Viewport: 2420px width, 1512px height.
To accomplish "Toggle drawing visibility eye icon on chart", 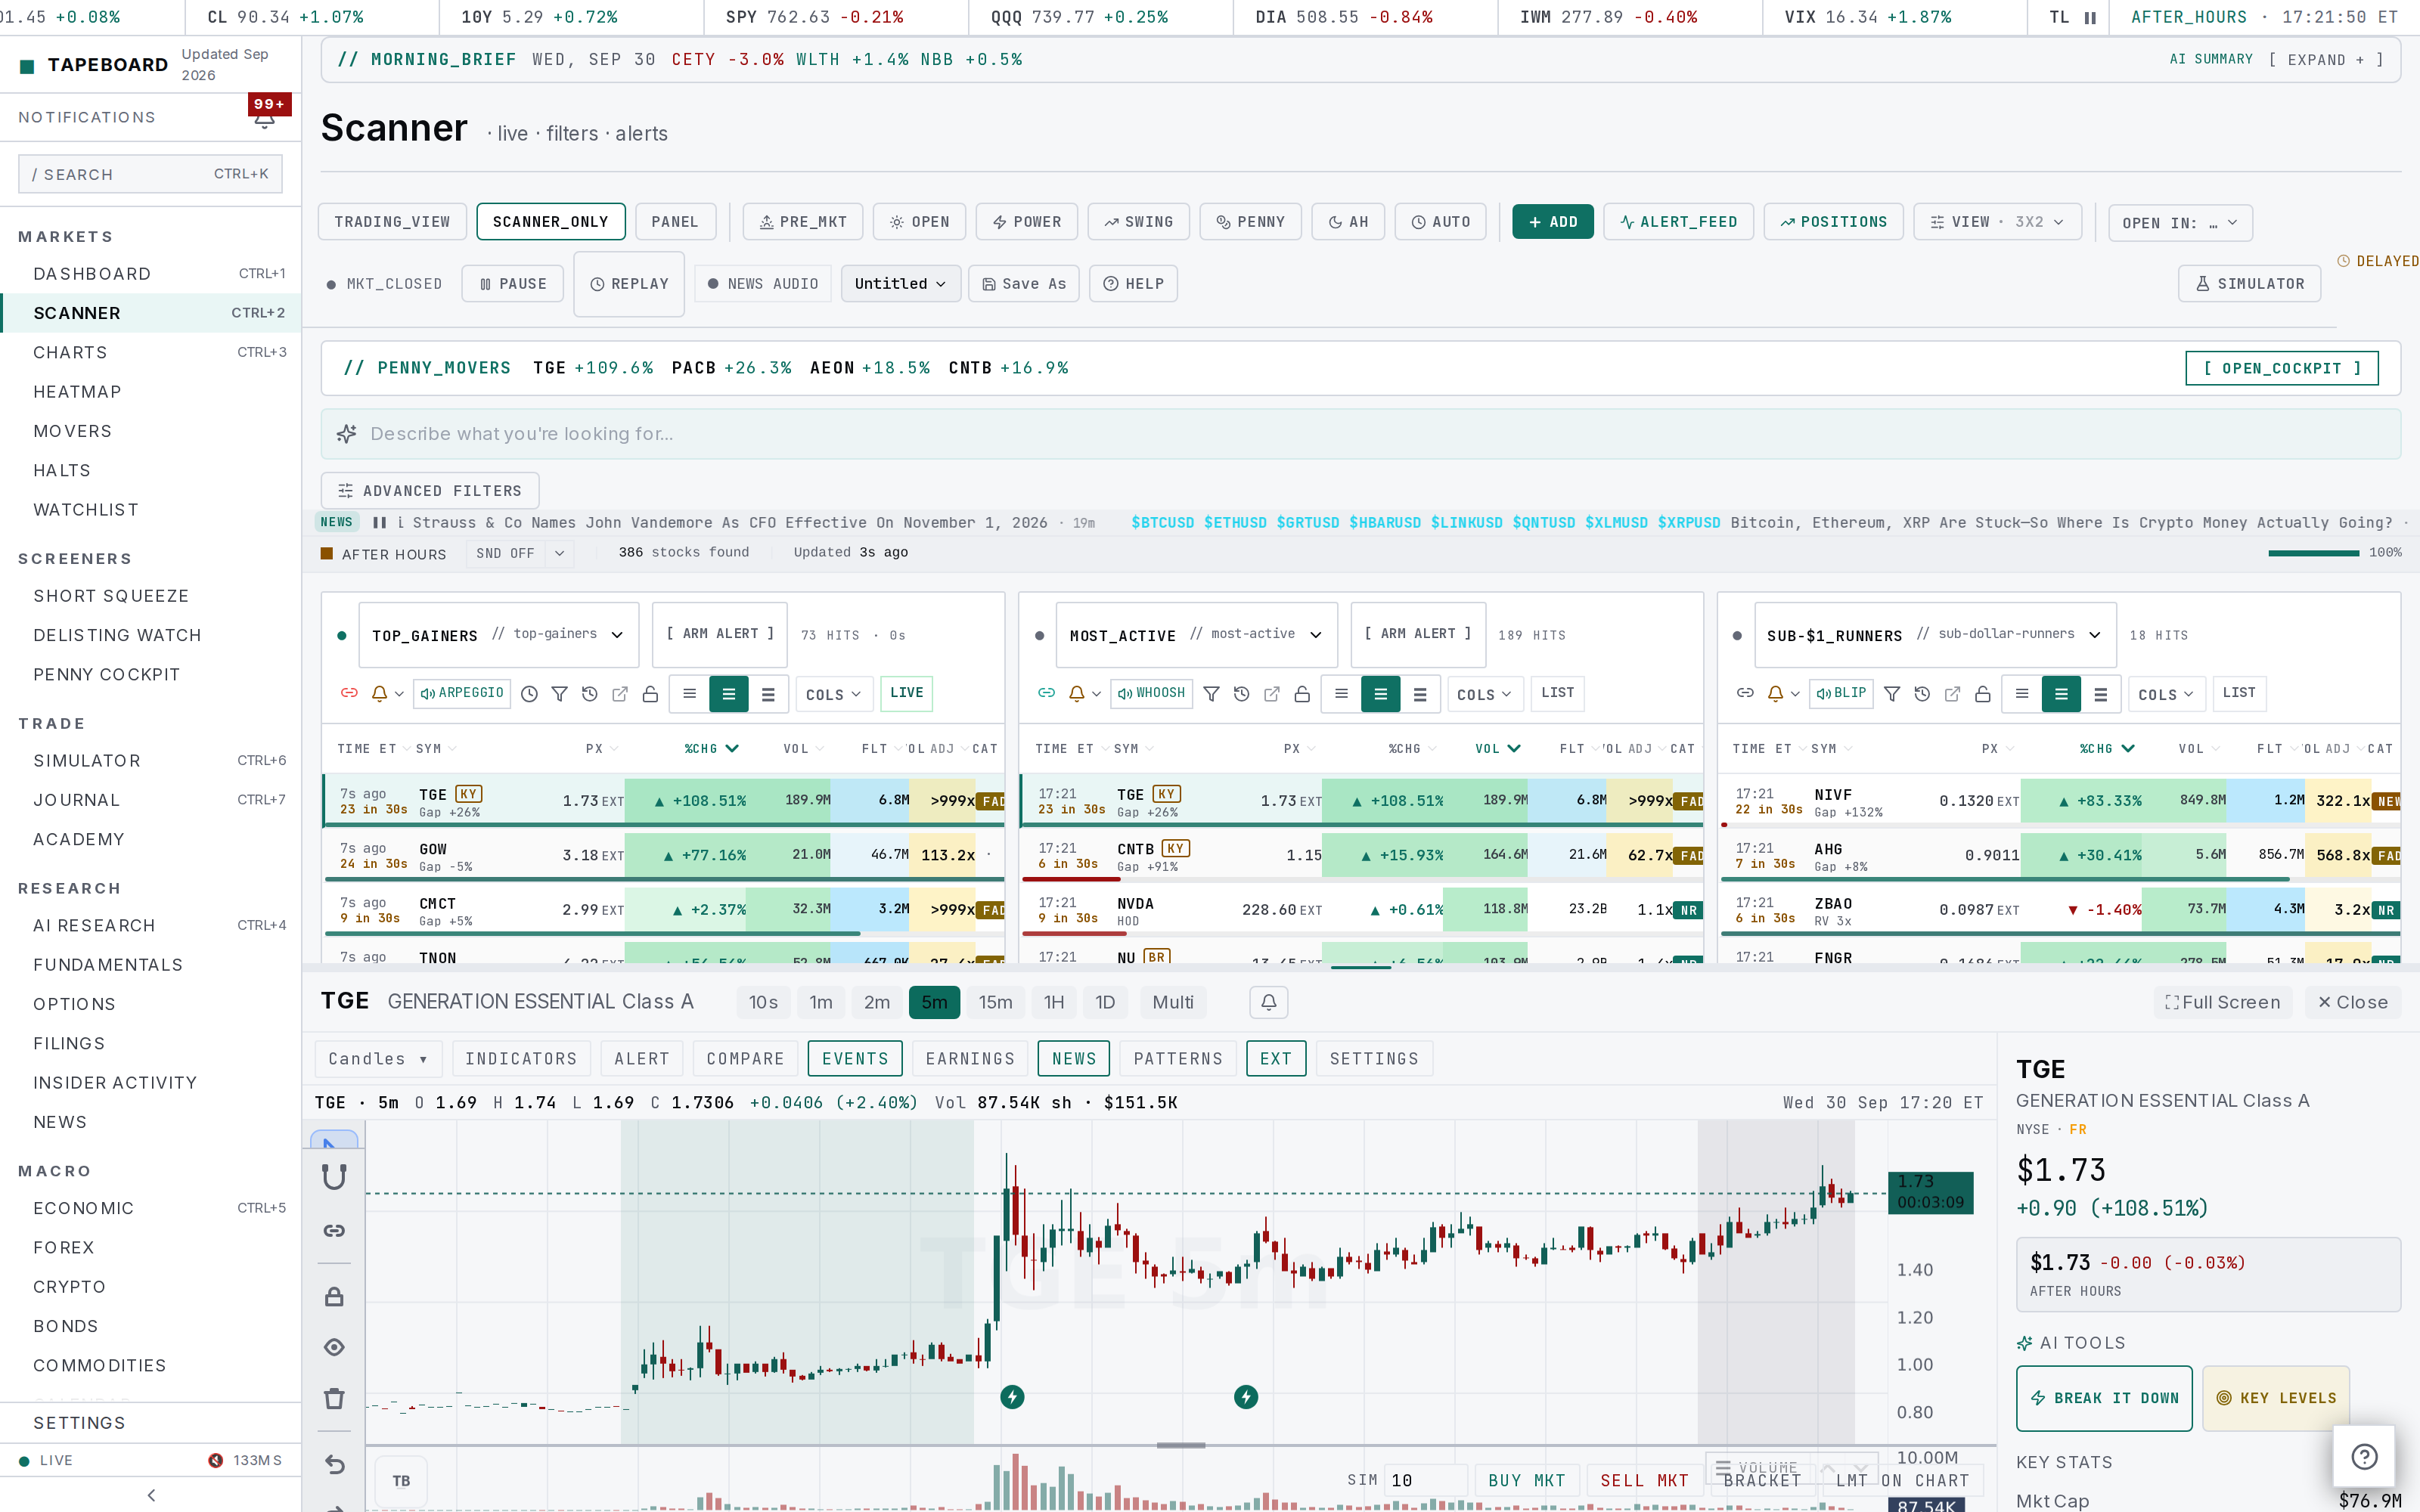I will pyautogui.click(x=334, y=1347).
